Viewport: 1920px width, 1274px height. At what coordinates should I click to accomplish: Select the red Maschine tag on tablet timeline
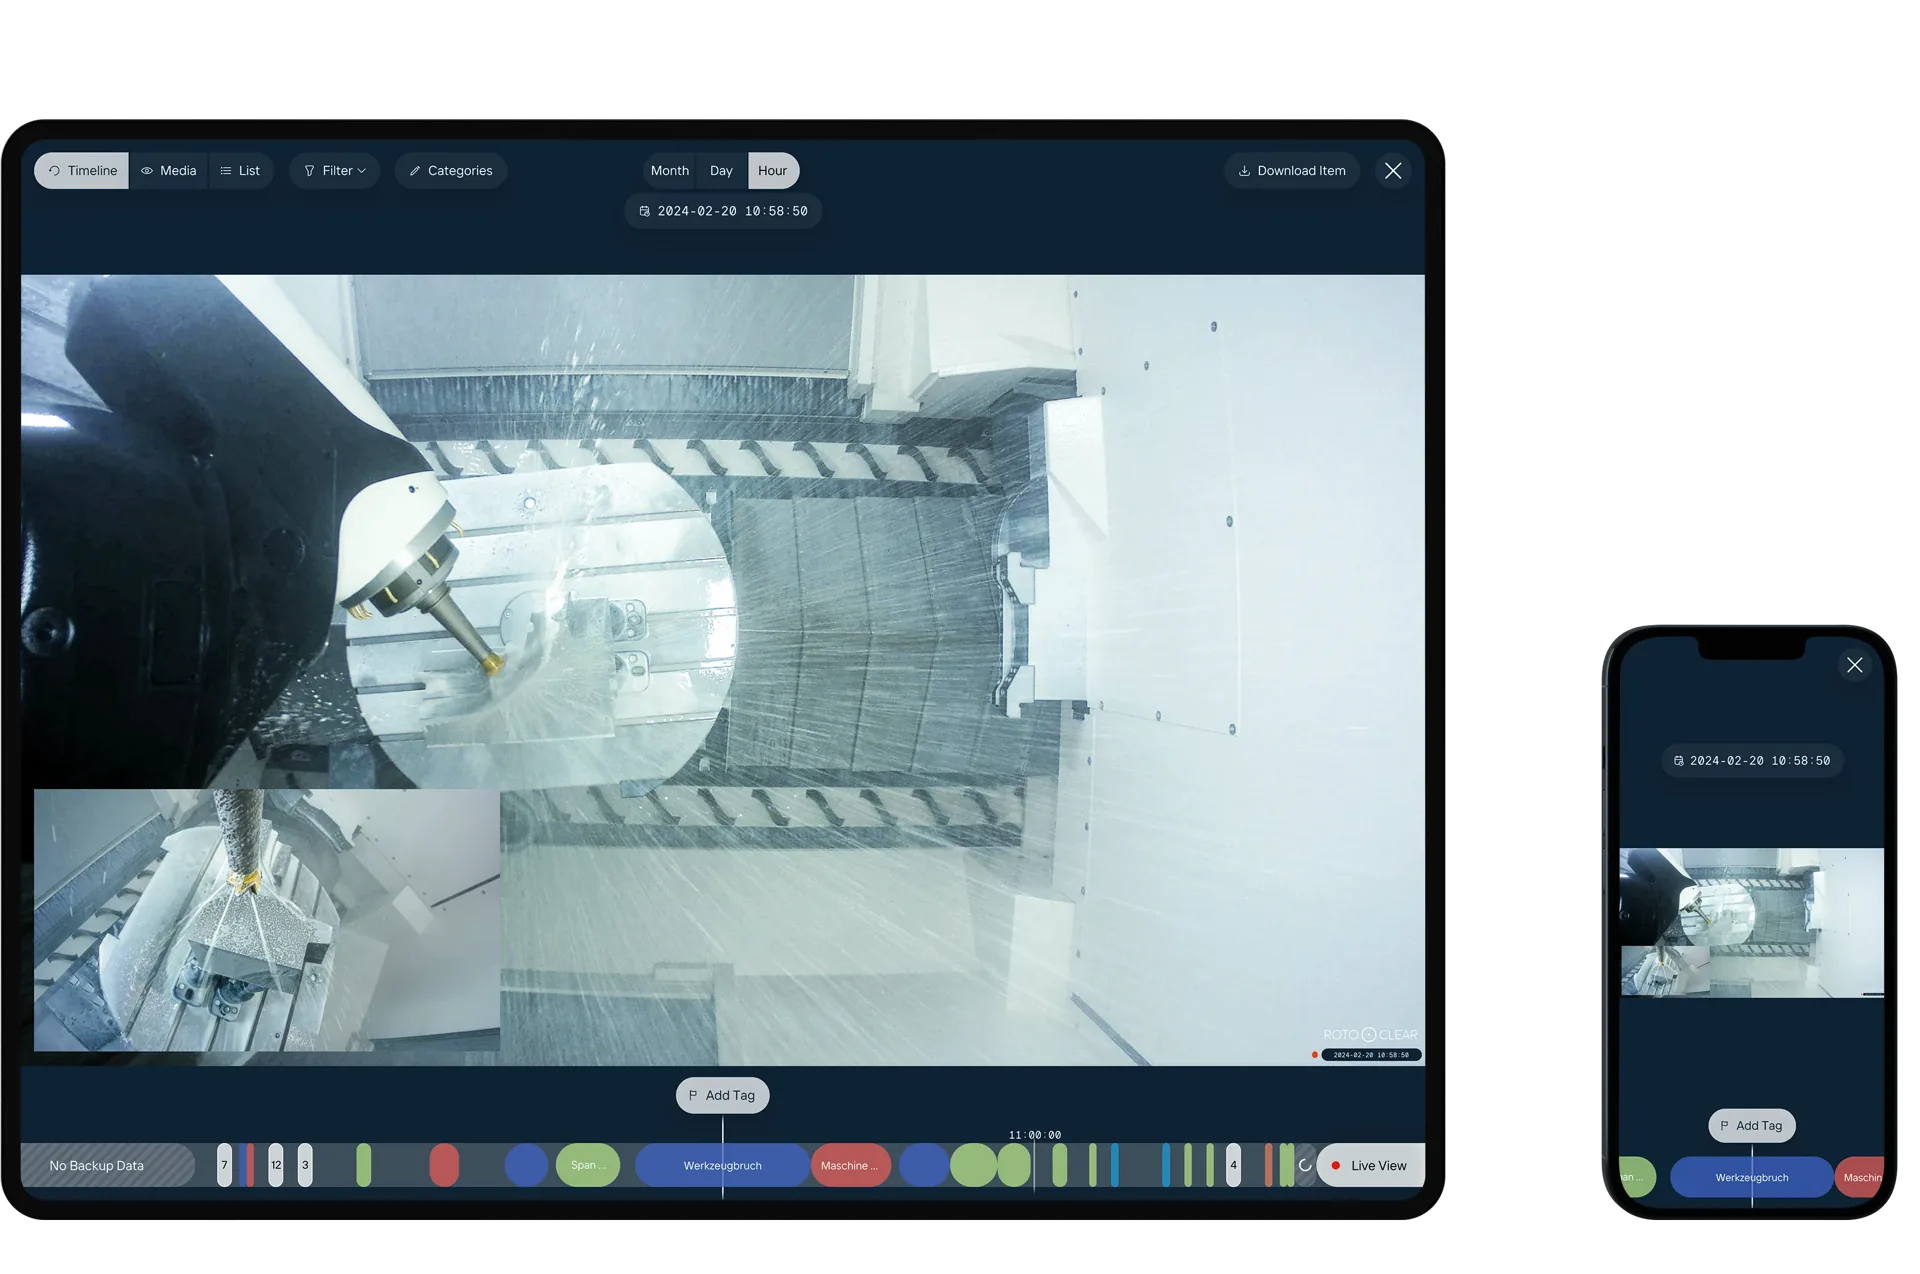point(850,1165)
